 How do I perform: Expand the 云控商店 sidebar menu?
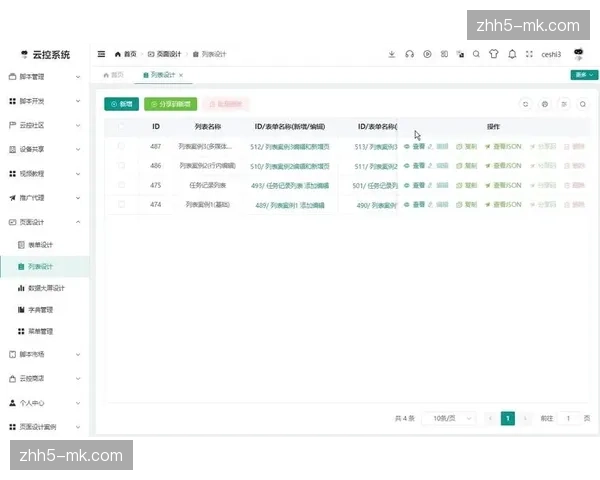pos(44,379)
